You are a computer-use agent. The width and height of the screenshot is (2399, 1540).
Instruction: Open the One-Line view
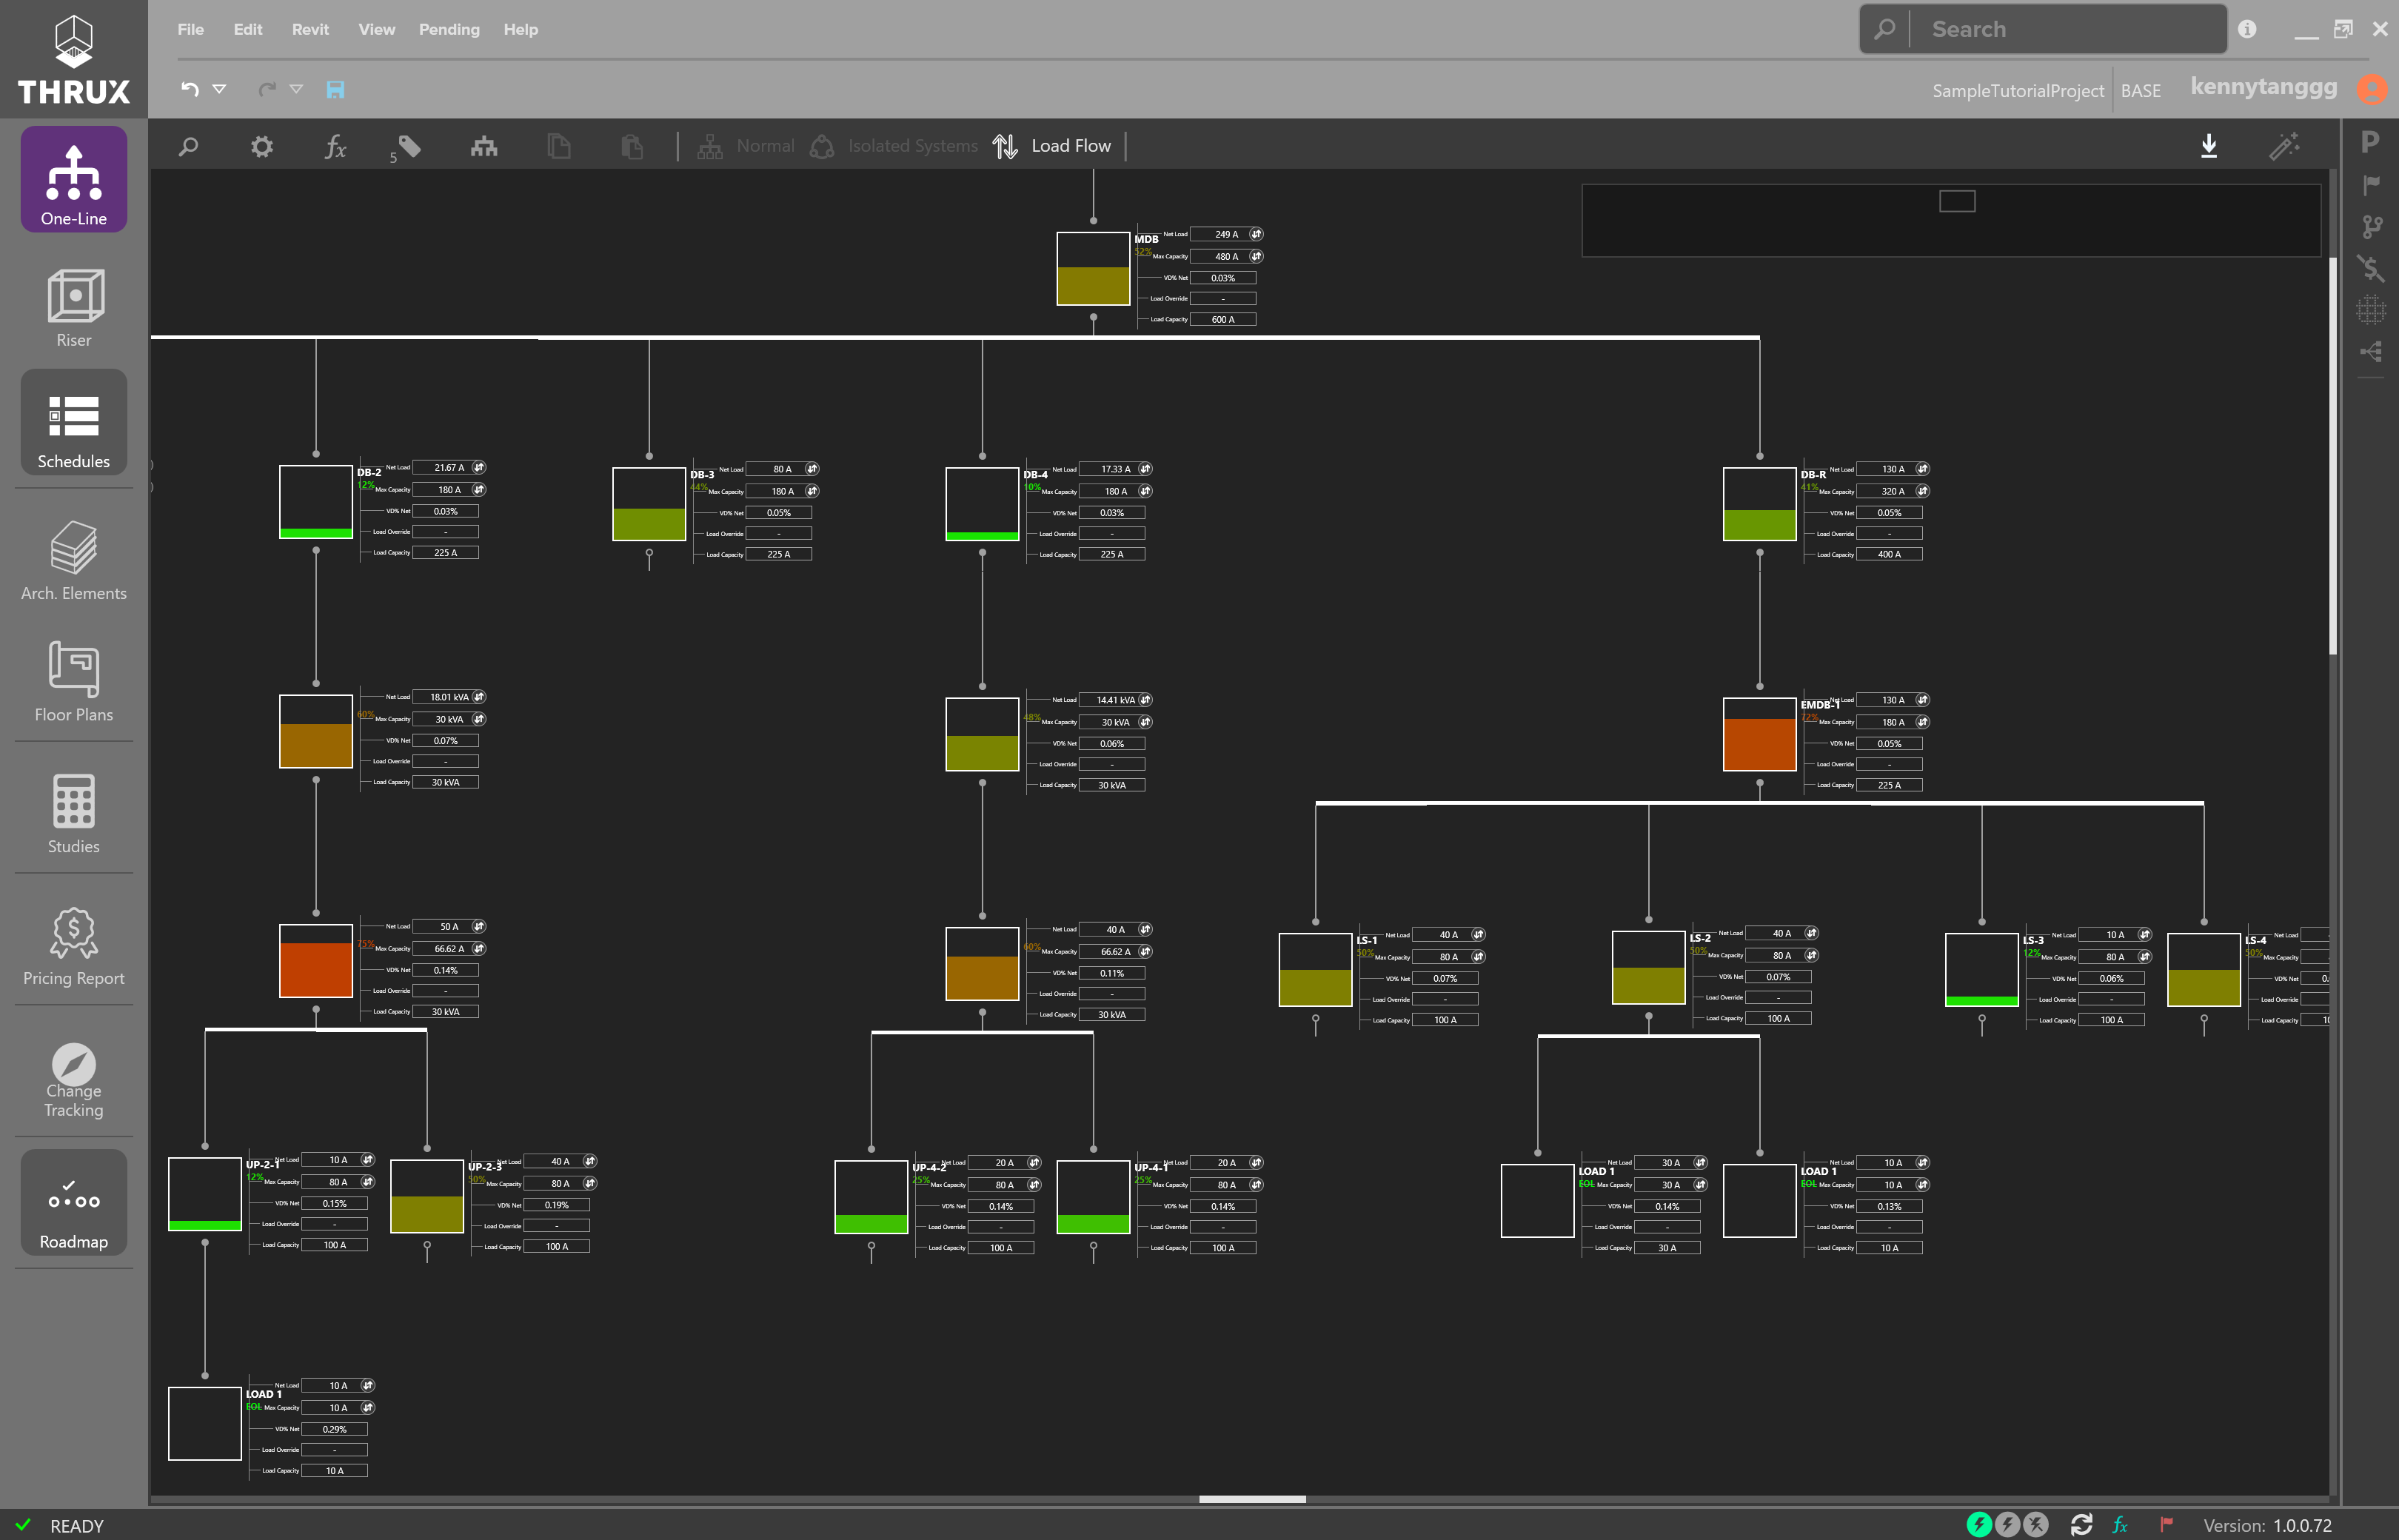pyautogui.click(x=73, y=180)
